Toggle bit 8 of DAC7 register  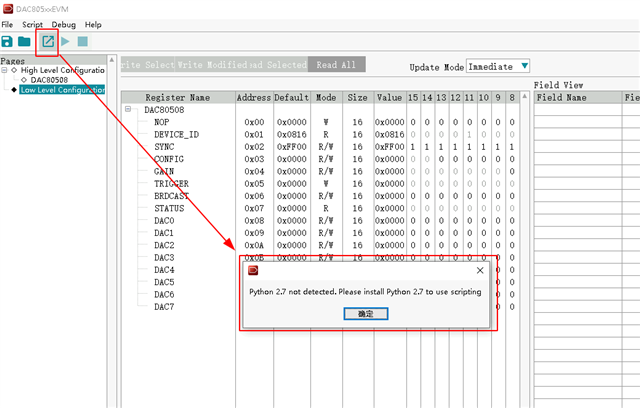512,306
